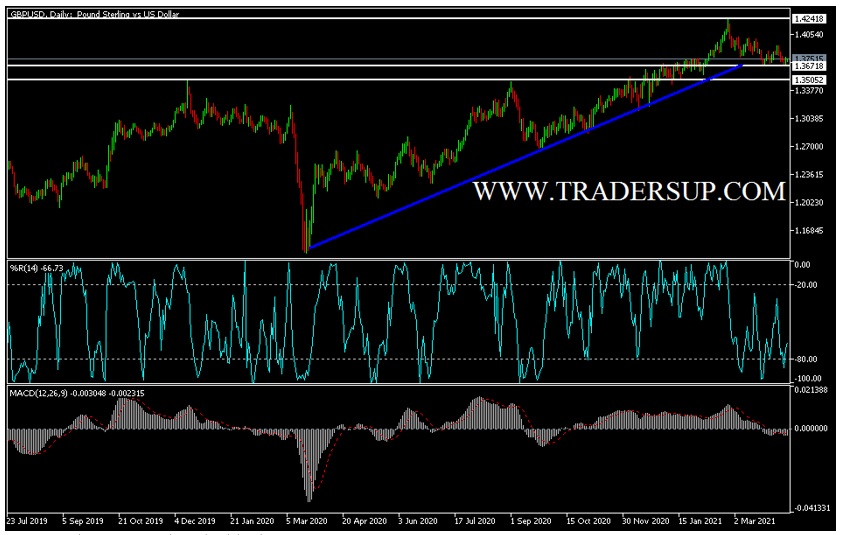The image size is (842, 535).
Task: Select the 1.30385 price axis value
Action: 809,119
